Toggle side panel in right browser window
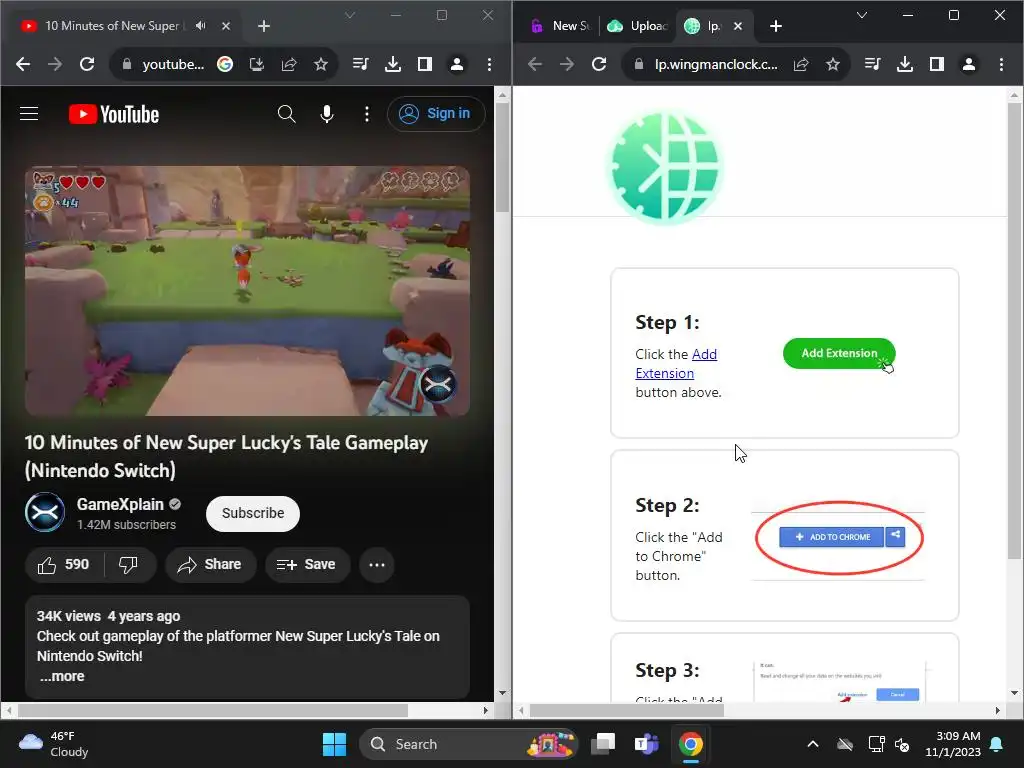The image size is (1024, 768). click(936, 64)
